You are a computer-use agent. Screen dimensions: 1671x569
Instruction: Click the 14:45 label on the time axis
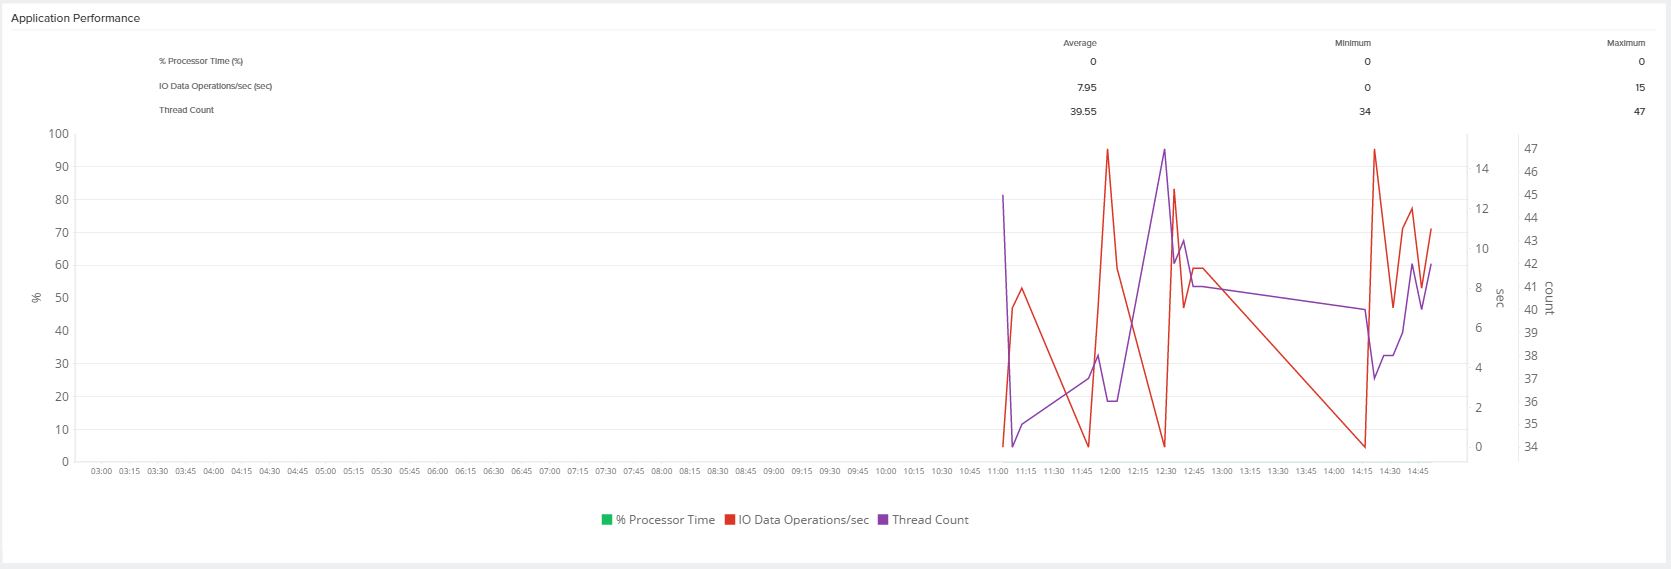coord(1418,471)
